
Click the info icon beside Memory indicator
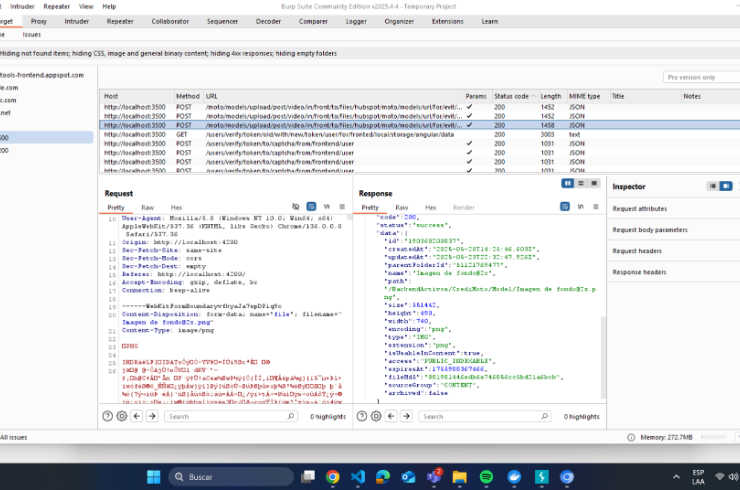(x=631, y=437)
